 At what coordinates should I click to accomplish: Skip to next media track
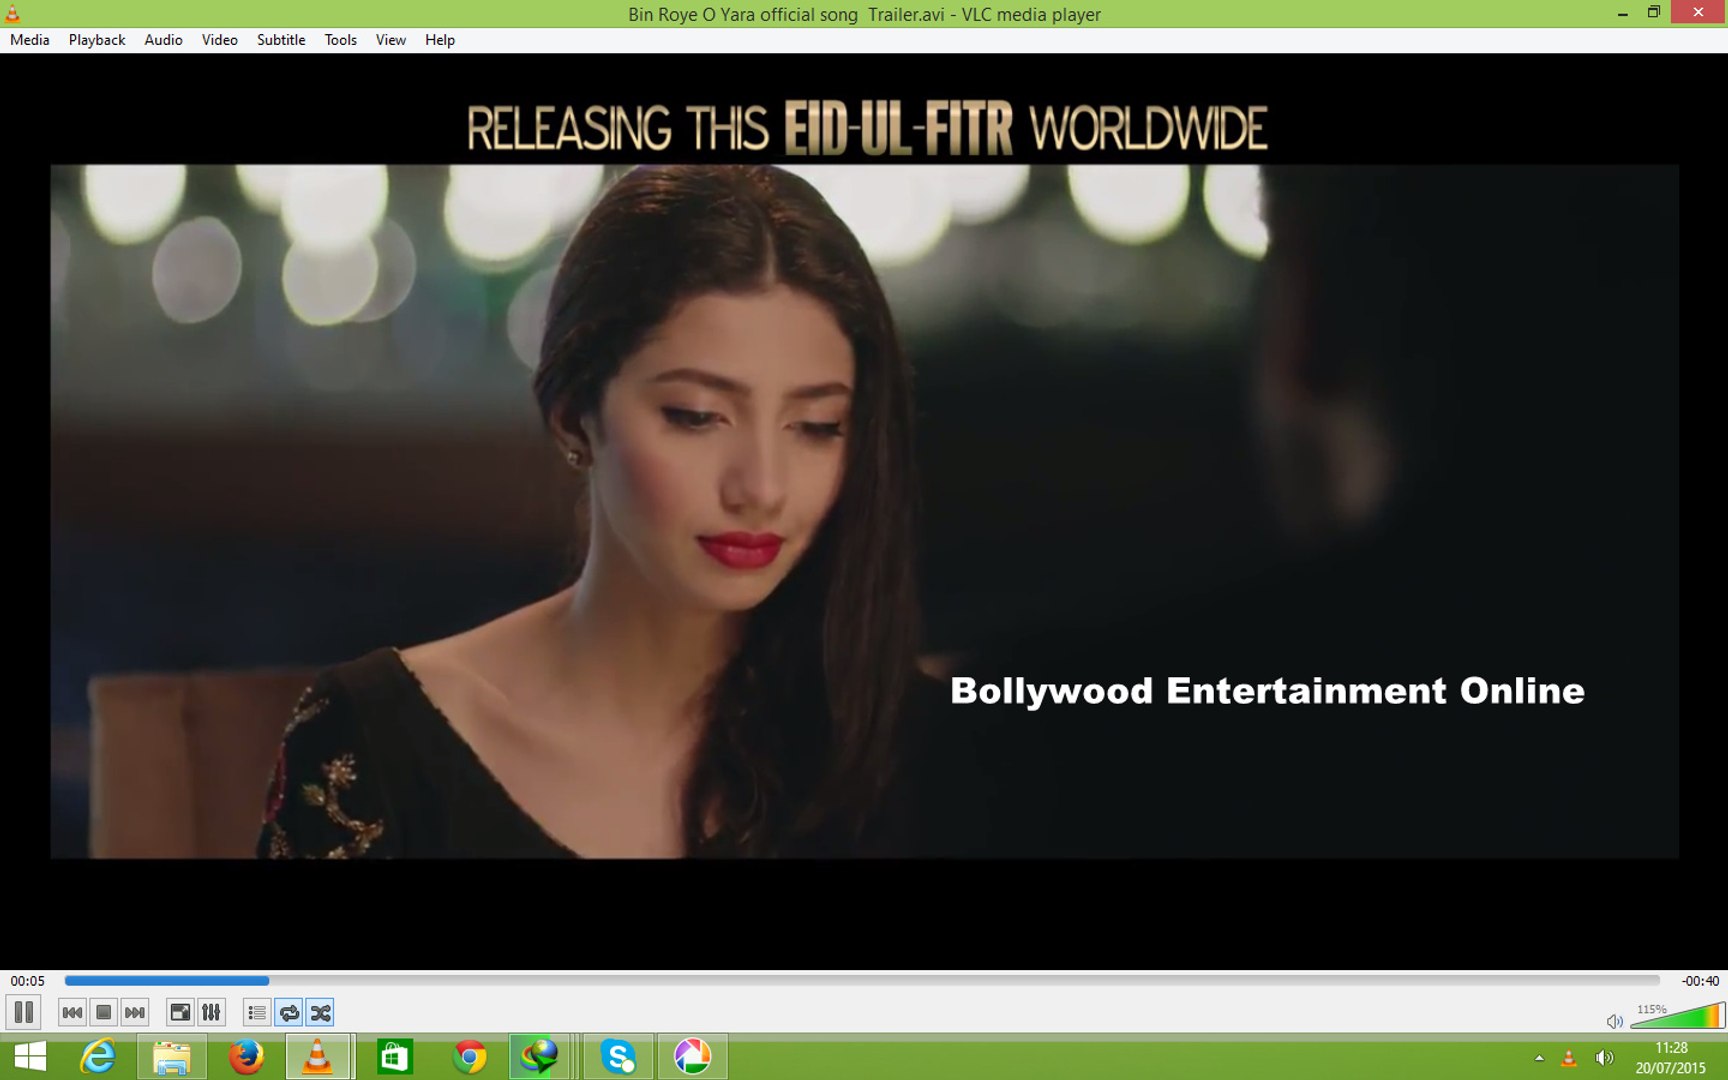tap(135, 1013)
